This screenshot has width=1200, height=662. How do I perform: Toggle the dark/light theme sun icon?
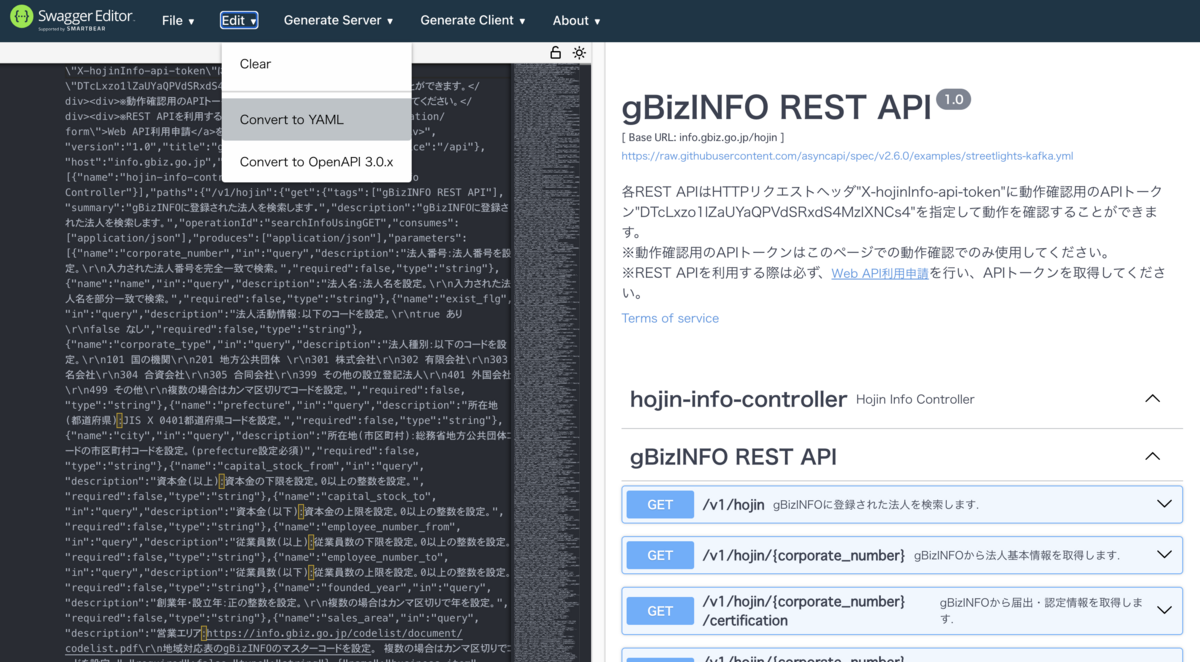579,53
